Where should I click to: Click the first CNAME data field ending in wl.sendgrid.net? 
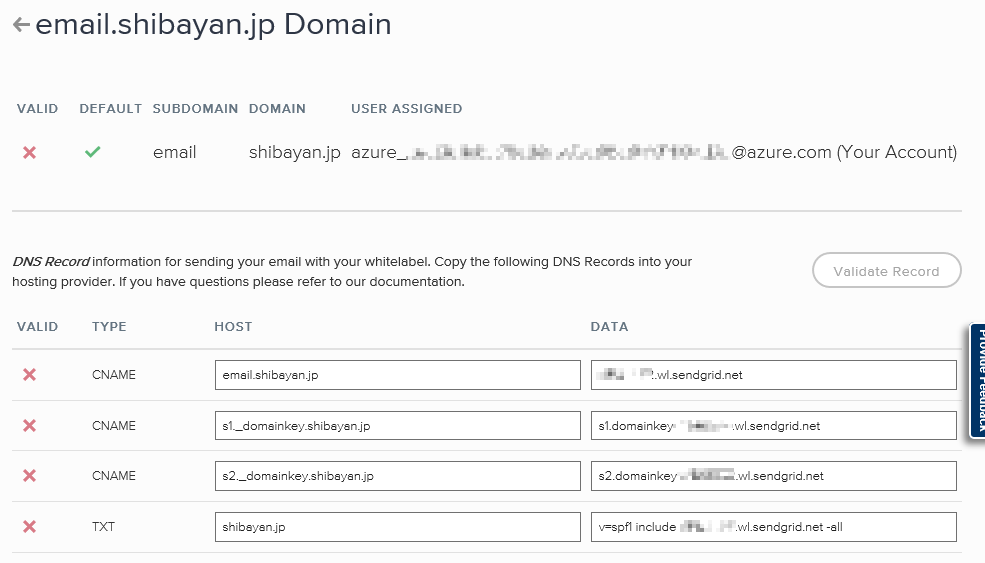773,375
